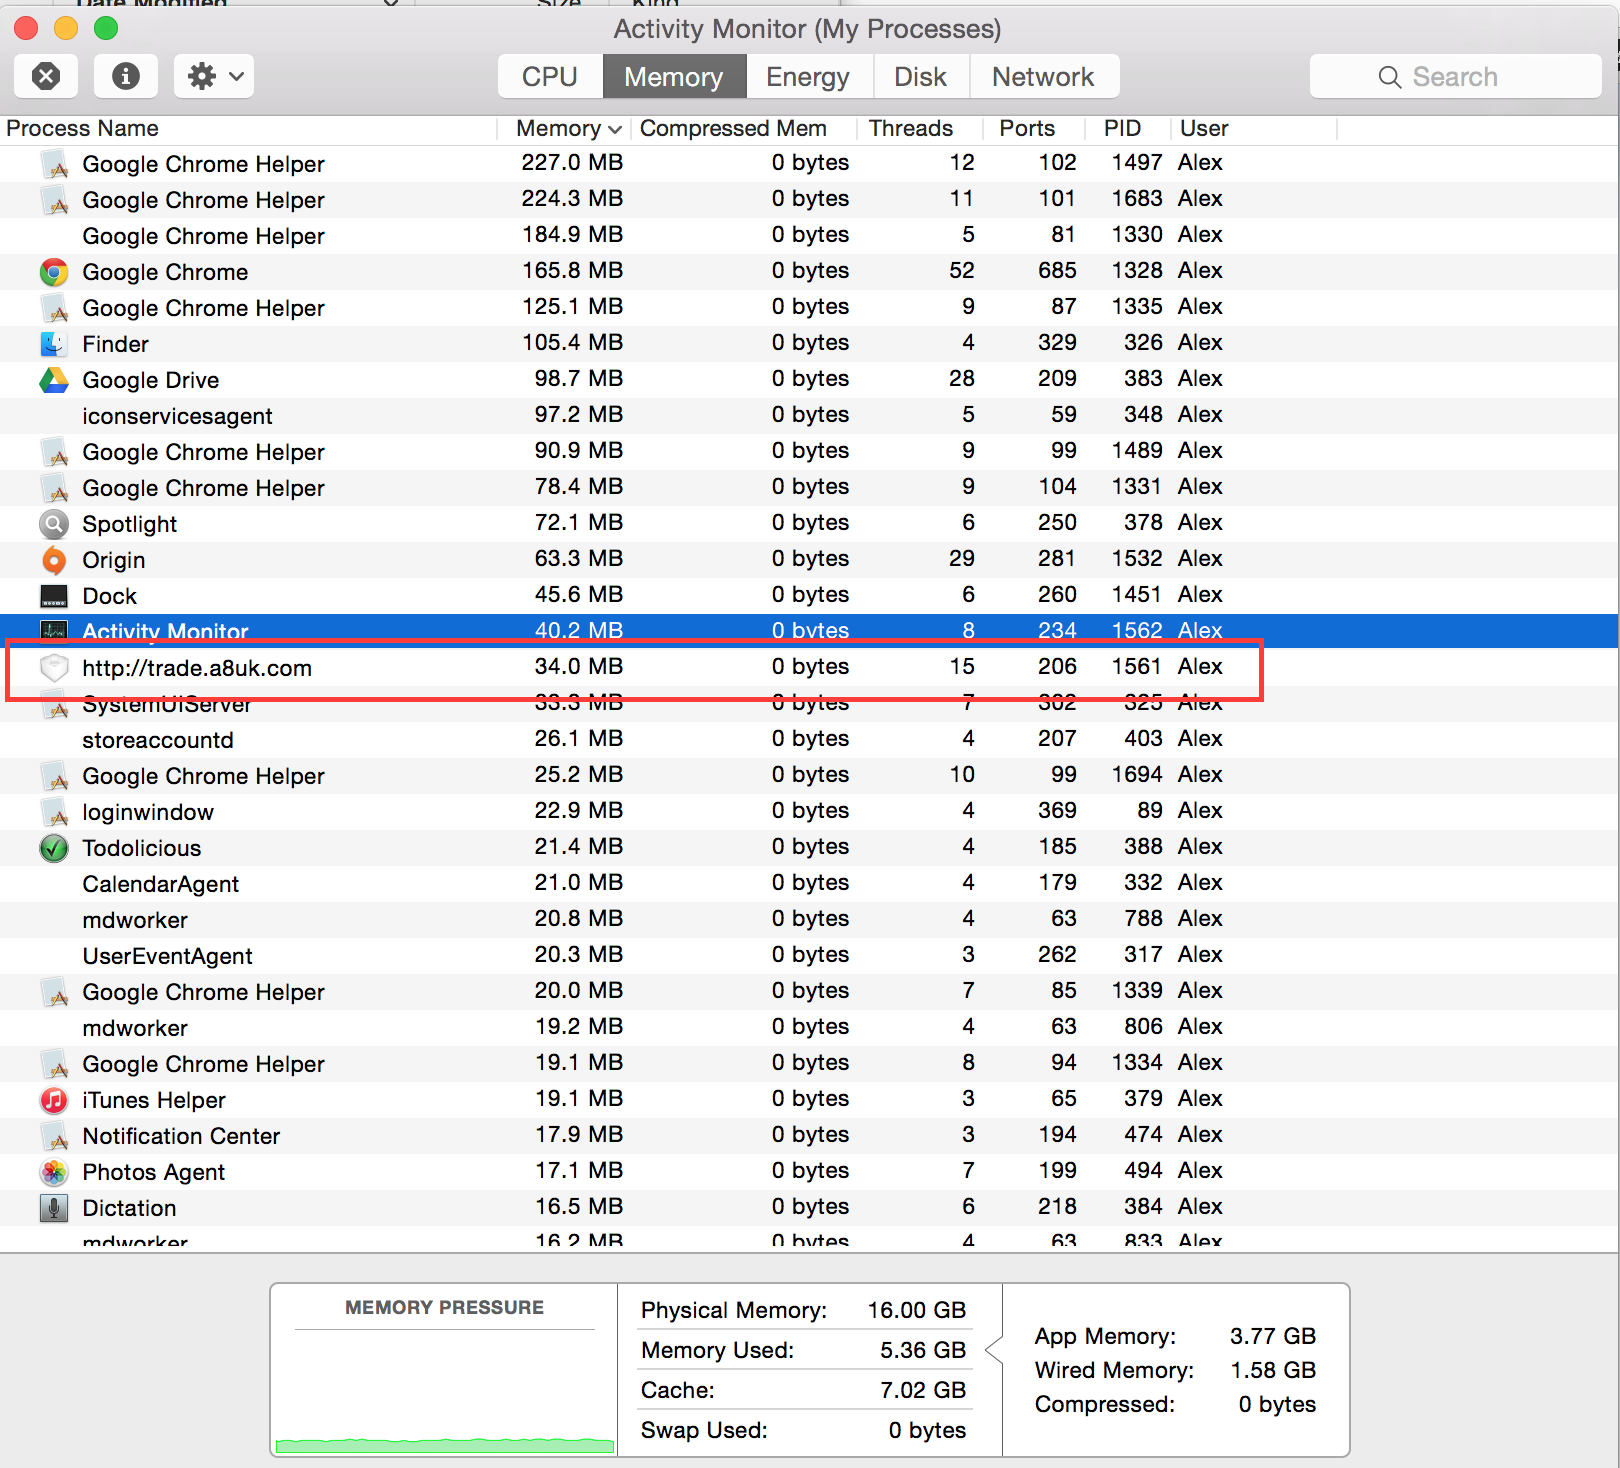Select the iconservicesagent row name
The height and width of the screenshot is (1468, 1620).
coord(177,416)
